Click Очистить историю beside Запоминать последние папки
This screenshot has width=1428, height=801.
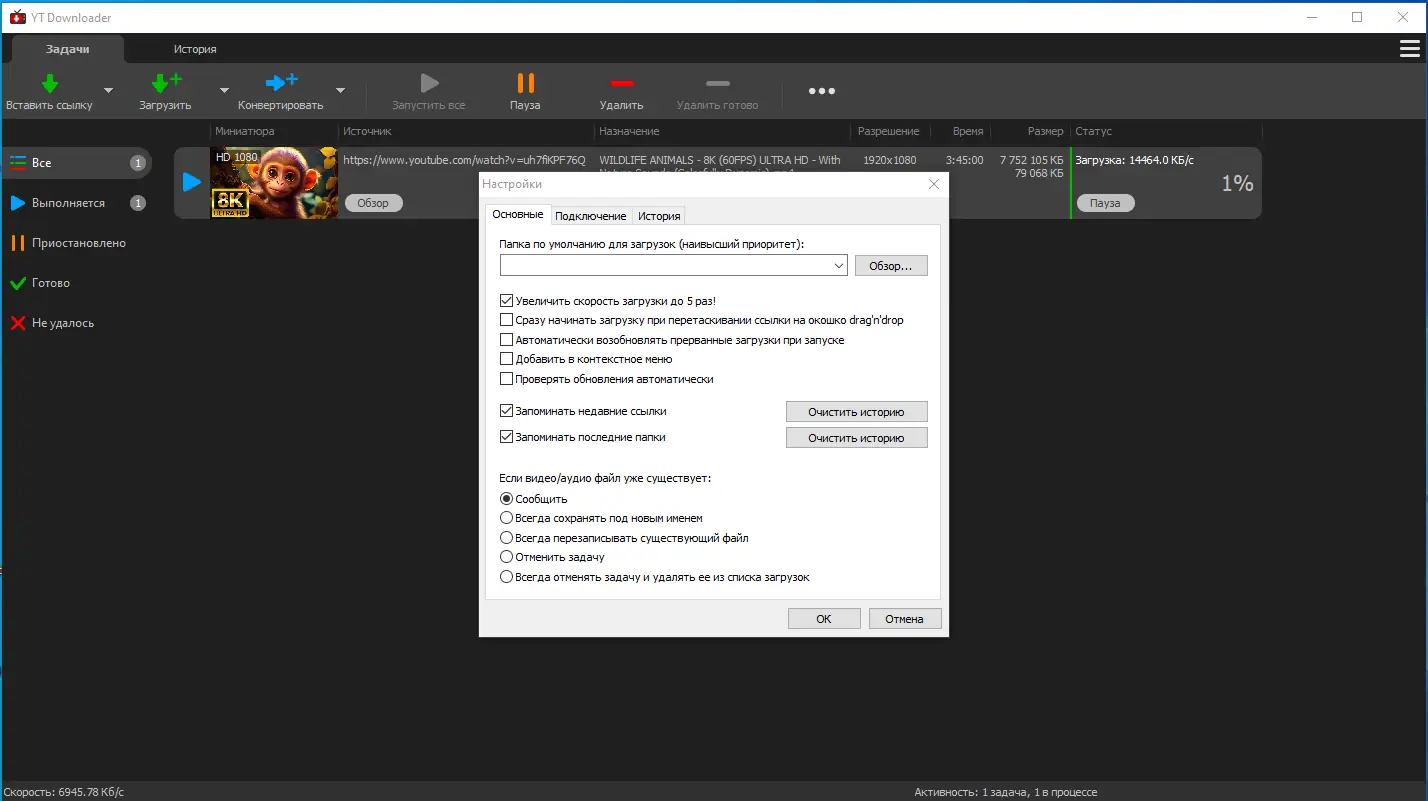(x=856, y=438)
